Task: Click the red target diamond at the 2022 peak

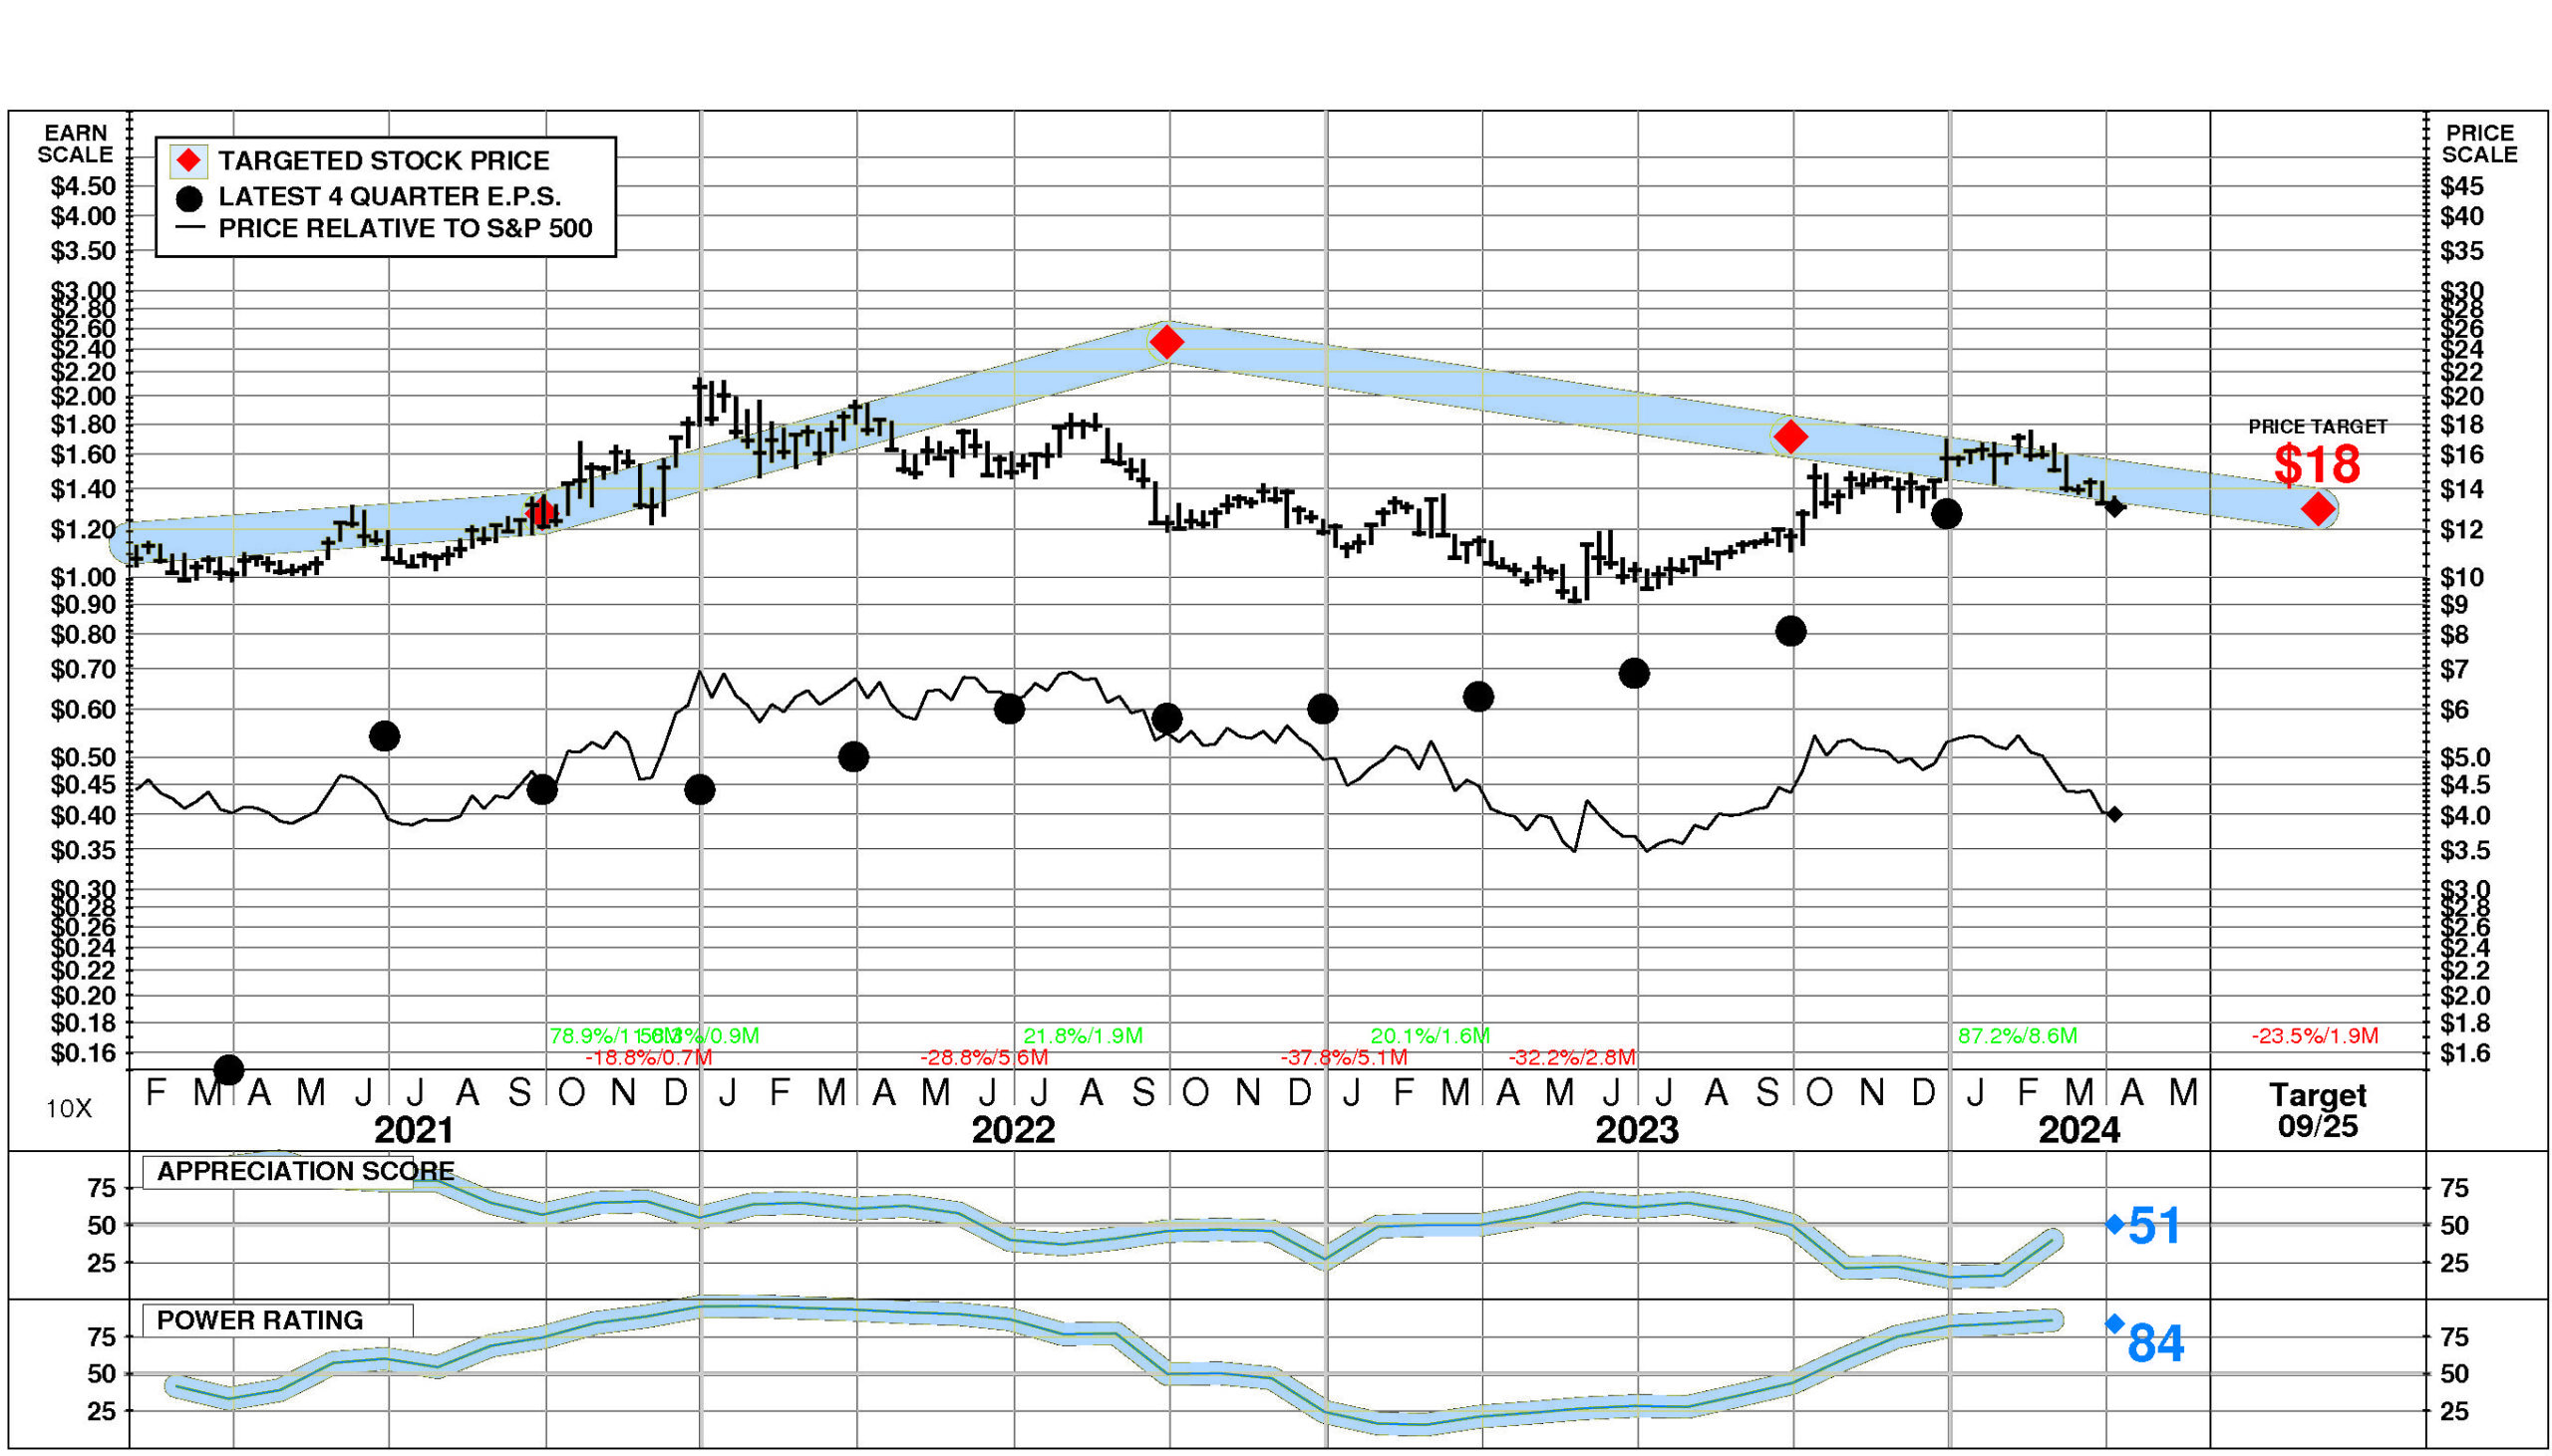Action: [1166, 343]
